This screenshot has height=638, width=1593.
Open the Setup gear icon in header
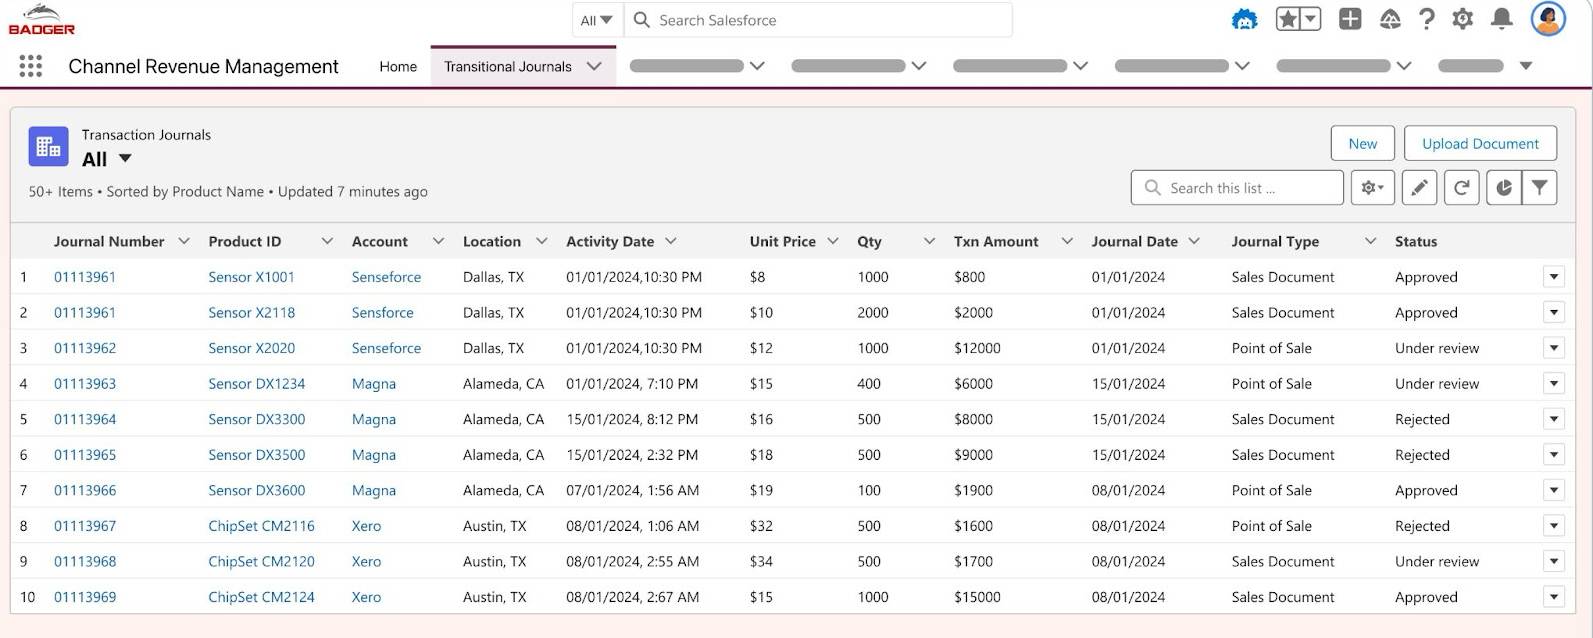click(1463, 19)
